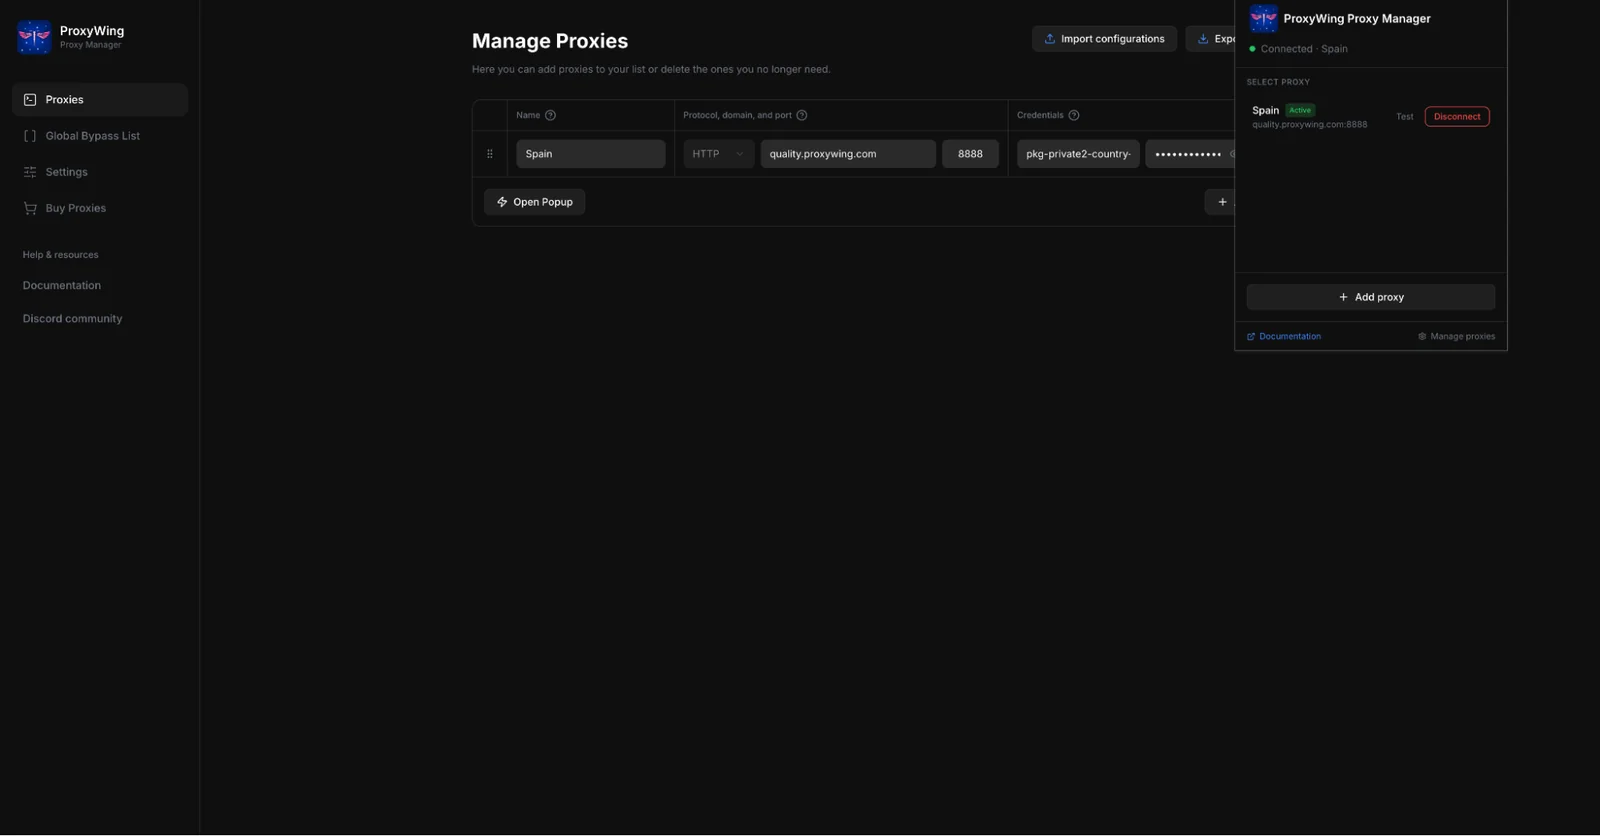
Task: Click Add proxy in the popup
Action: (1370, 297)
